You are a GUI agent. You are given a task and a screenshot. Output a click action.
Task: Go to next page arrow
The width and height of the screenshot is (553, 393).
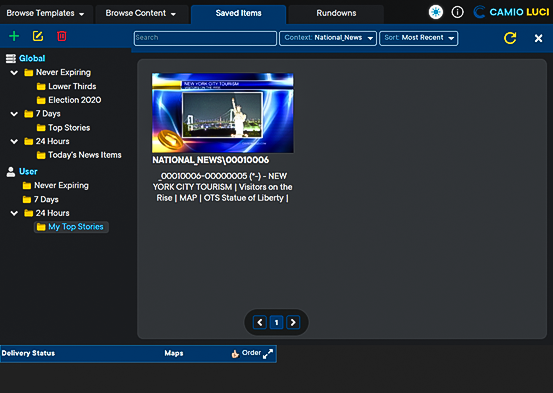coord(293,322)
